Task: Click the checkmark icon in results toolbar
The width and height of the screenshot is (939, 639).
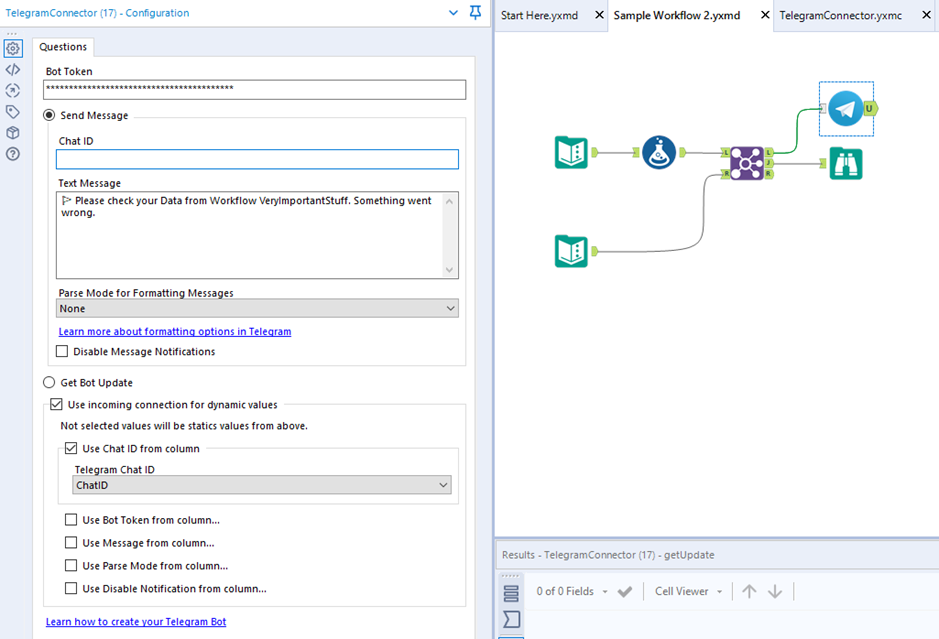Action: click(x=625, y=592)
